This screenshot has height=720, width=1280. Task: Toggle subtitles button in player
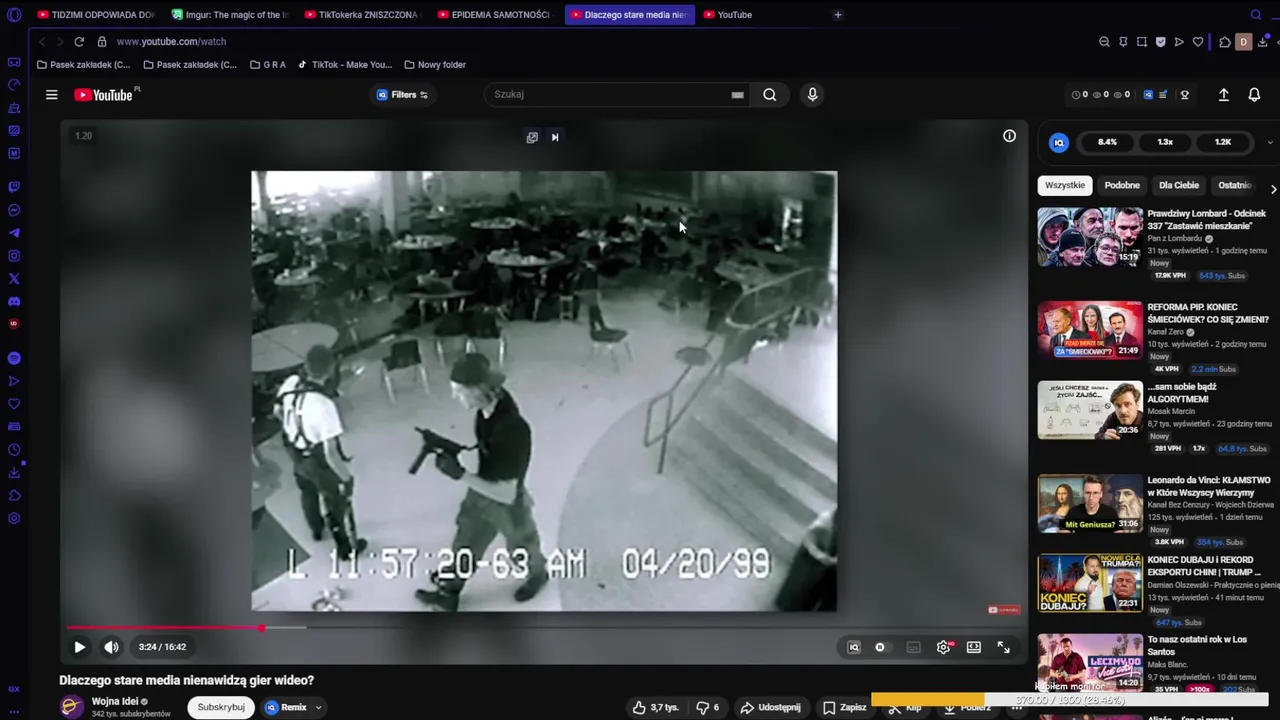[913, 647]
